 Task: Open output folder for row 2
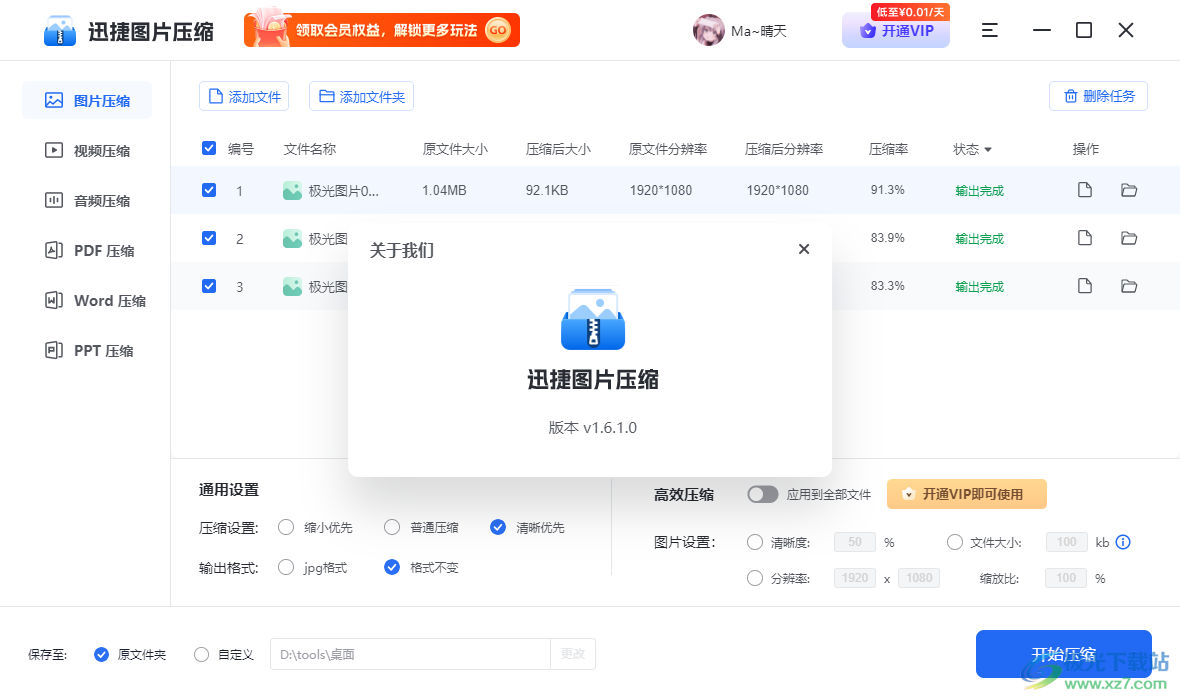(x=1129, y=238)
